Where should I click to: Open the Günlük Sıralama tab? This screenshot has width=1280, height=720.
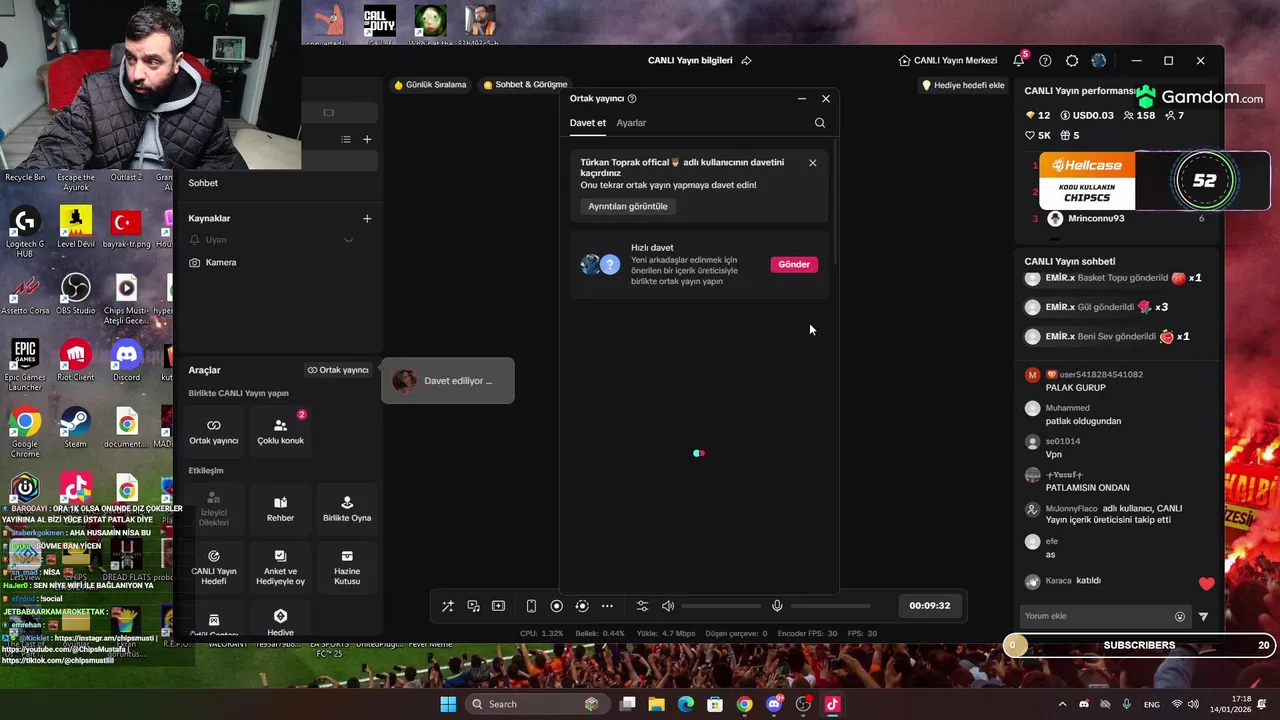pos(430,85)
